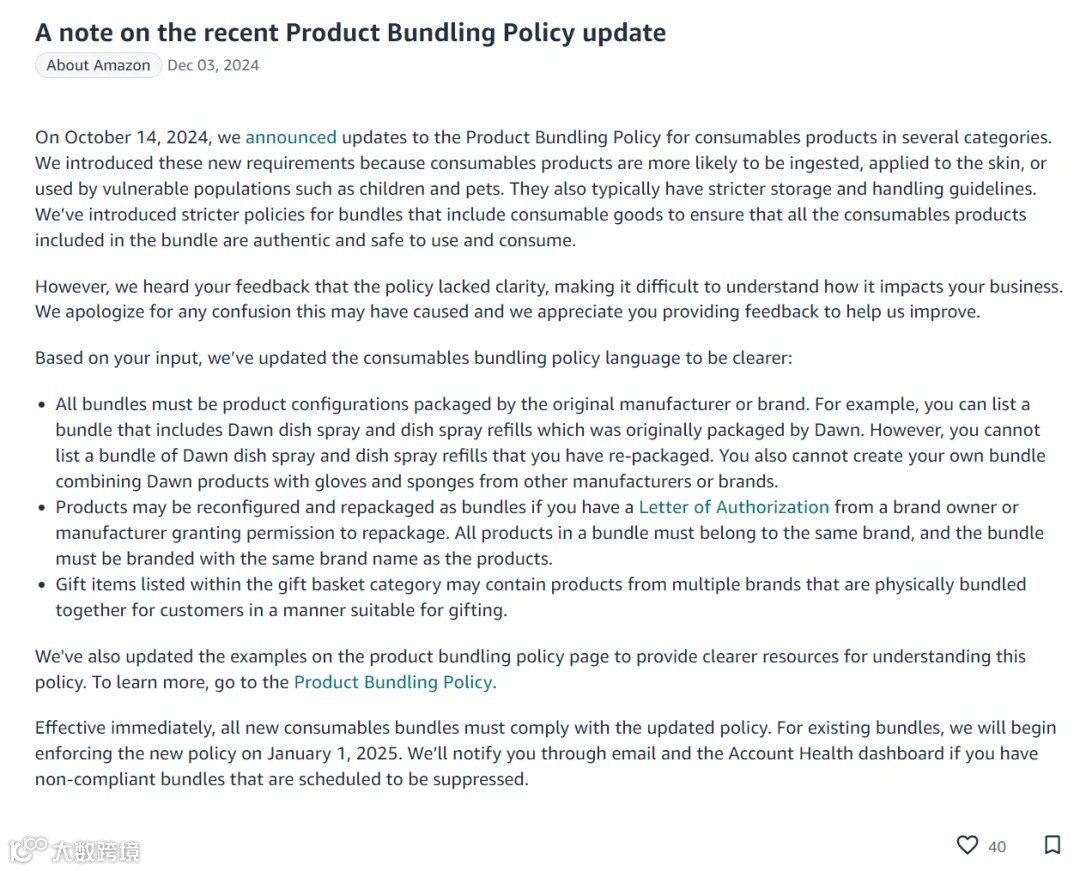Click the like count showing 40

point(997,847)
